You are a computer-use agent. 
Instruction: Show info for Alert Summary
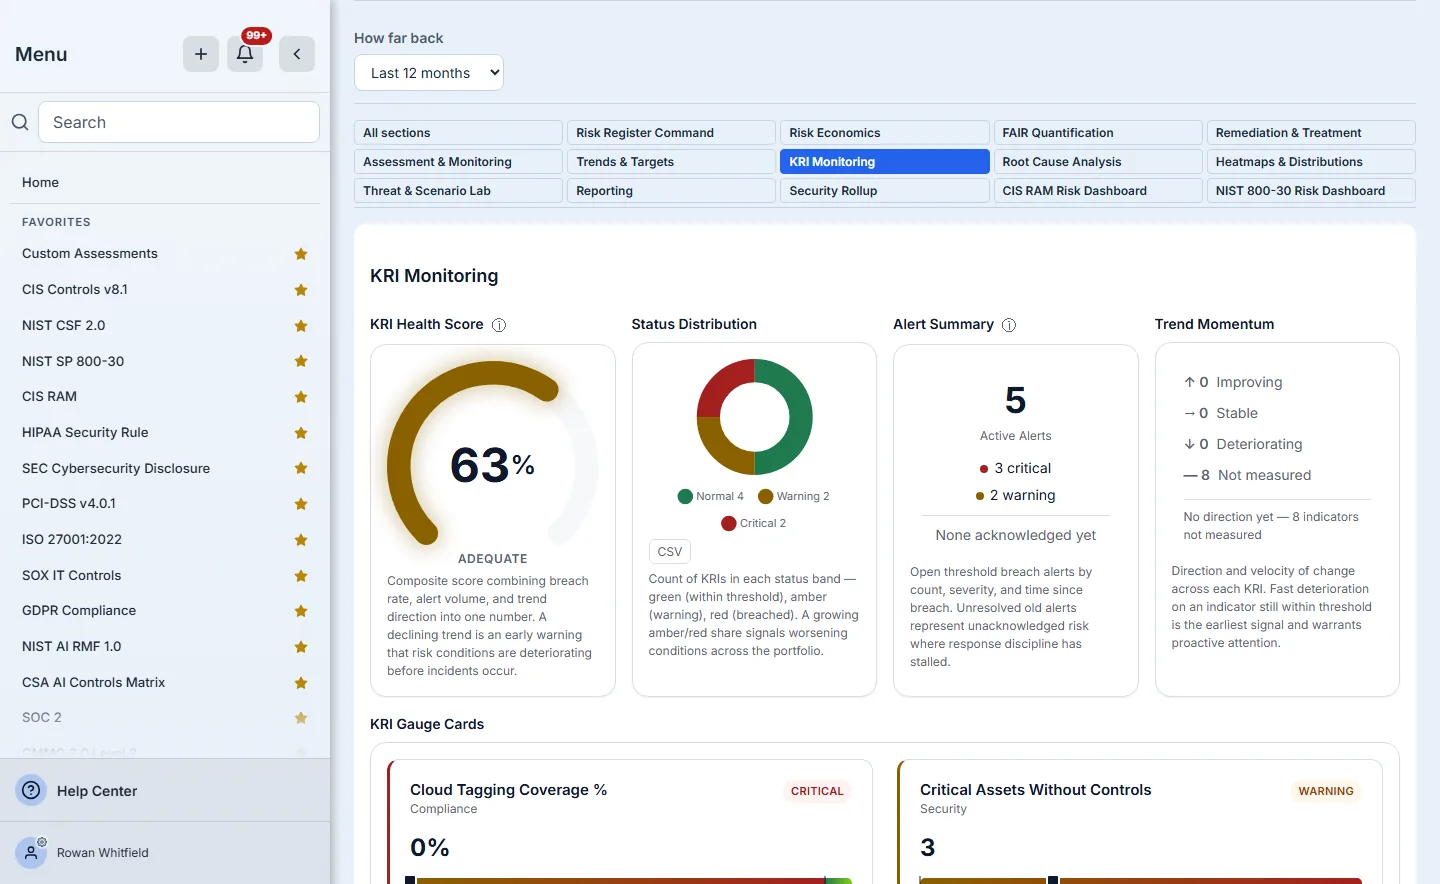point(1009,325)
